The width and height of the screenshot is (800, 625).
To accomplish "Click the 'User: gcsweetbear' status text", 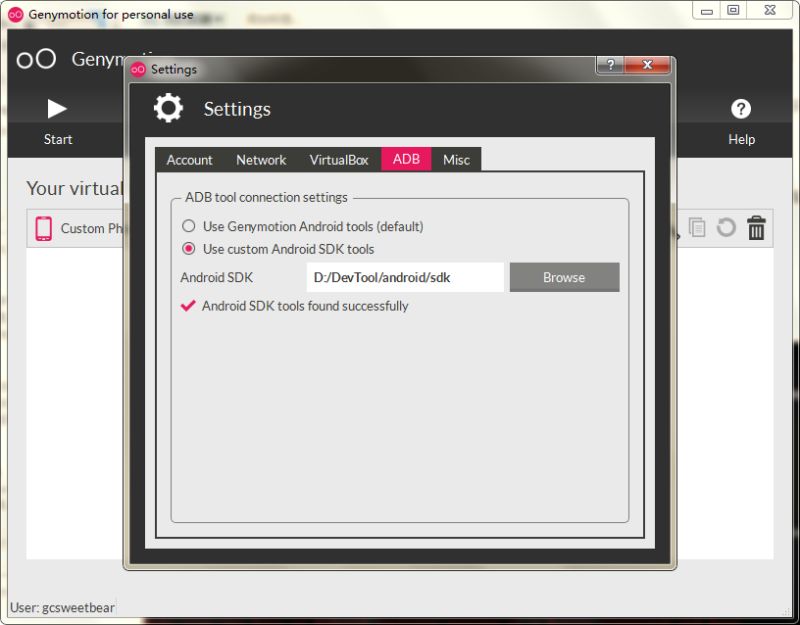I will point(62,608).
